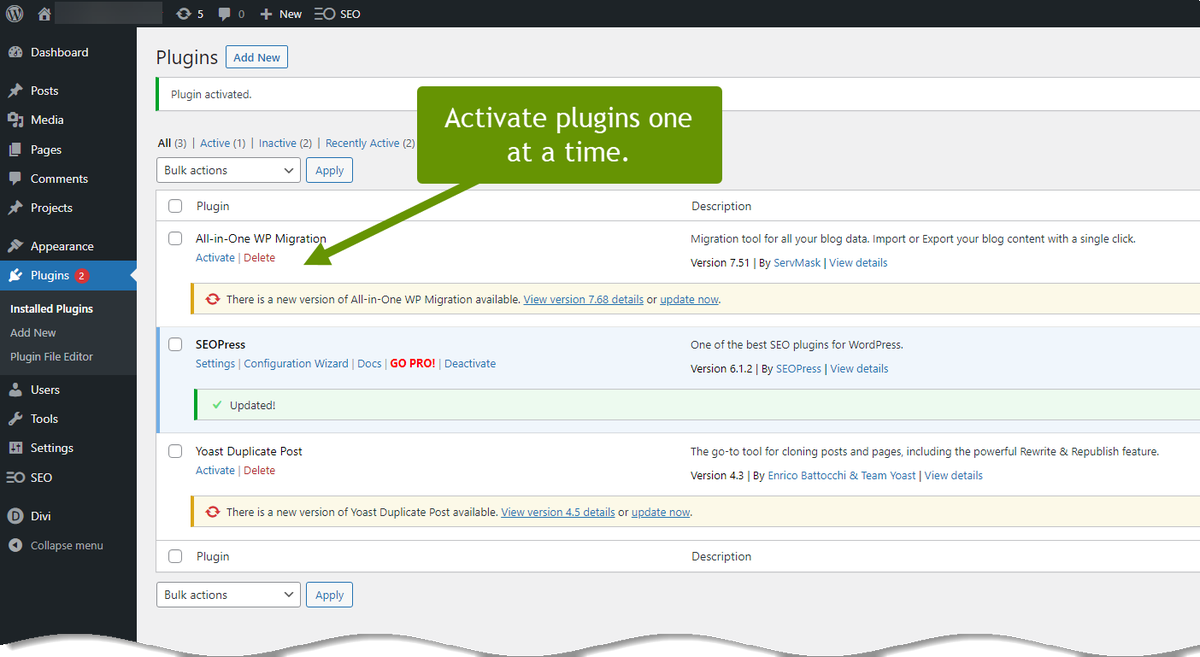The width and height of the screenshot is (1200, 657).
Task: Open Divi in sidebar
Action: point(40,516)
